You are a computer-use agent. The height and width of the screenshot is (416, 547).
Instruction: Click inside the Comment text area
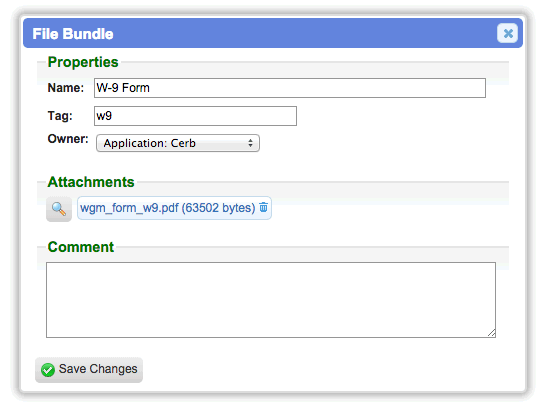pos(271,300)
